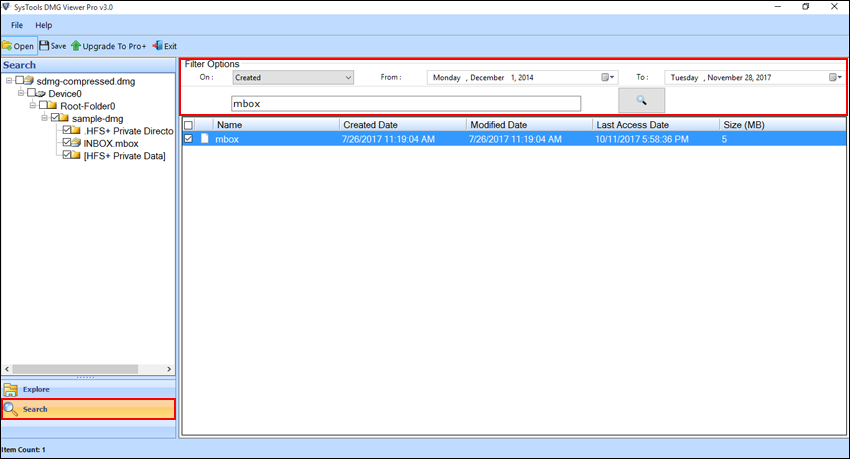Image resolution: width=850 pixels, height=459 pixels.
Task: Open the To date calendar picker
Action: [x=835, y=77]
